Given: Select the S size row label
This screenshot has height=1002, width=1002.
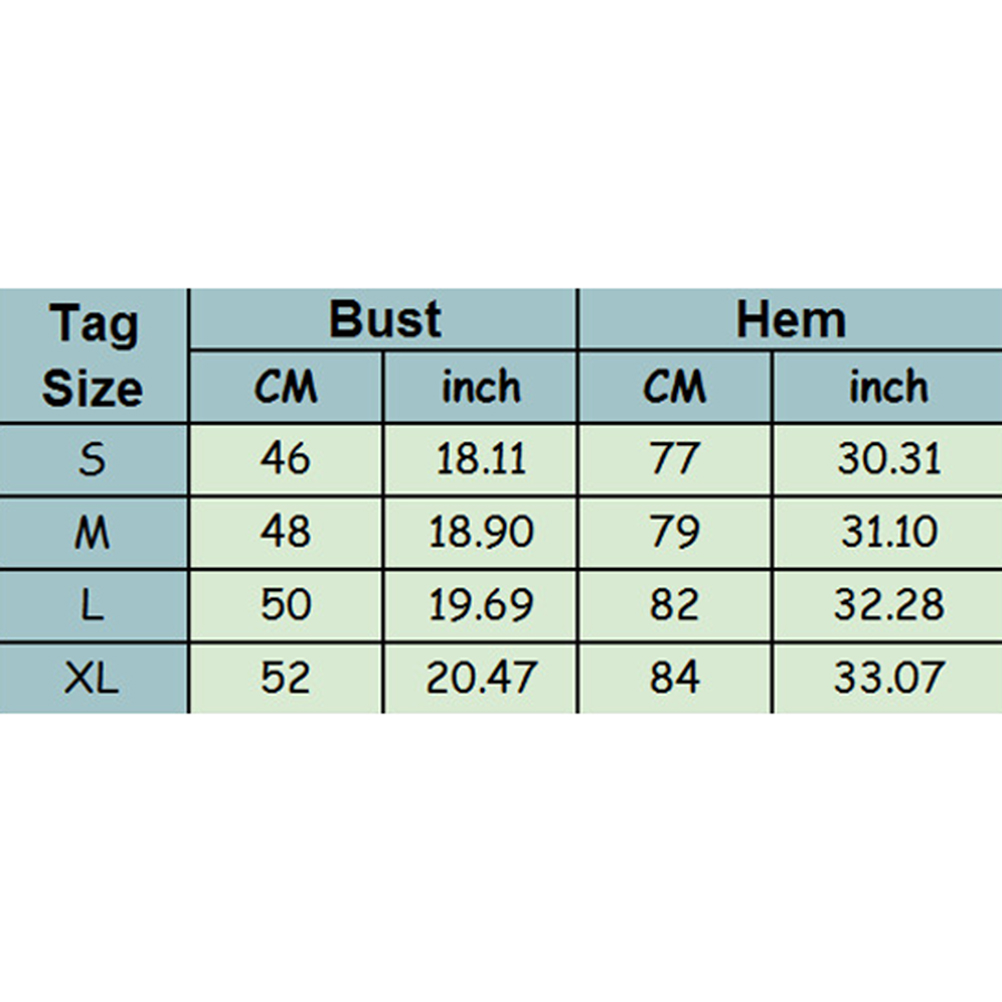Looking at the screenshot, I should coord(93,459).
